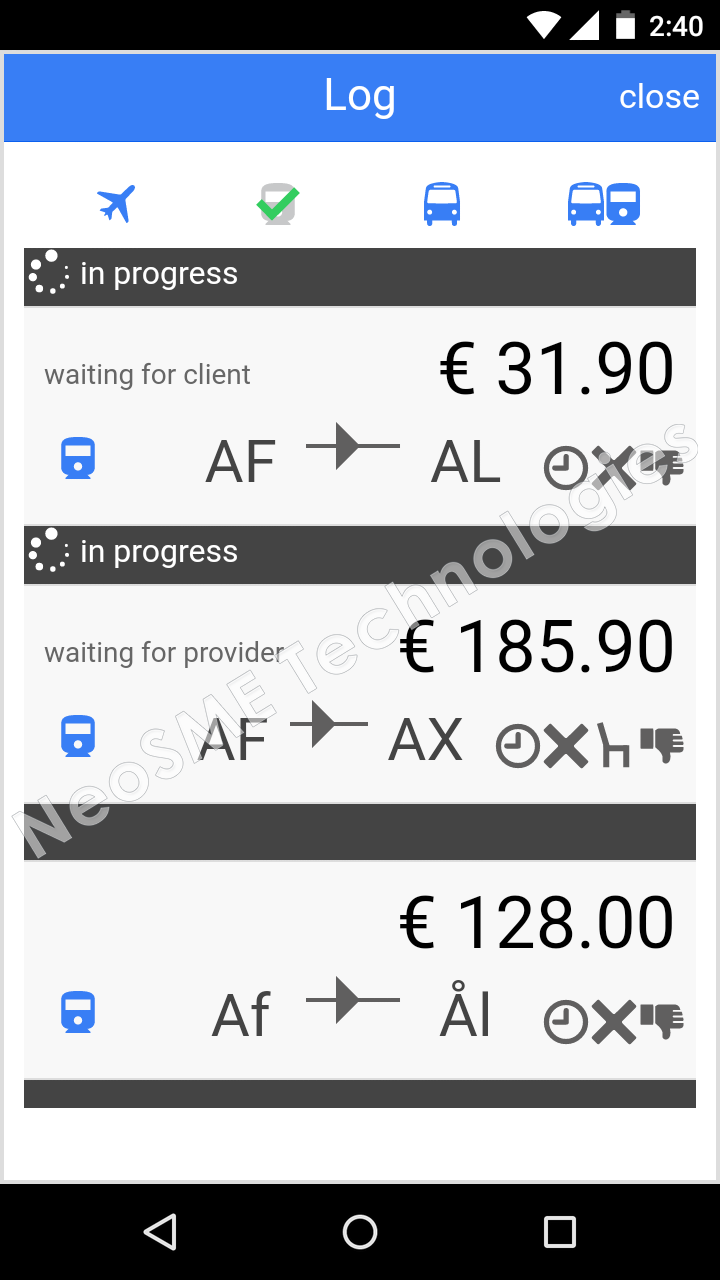Click the seat icon in €185.90 entry
The width and height of the screenshot is (720, 1280).
pos(614,746)
